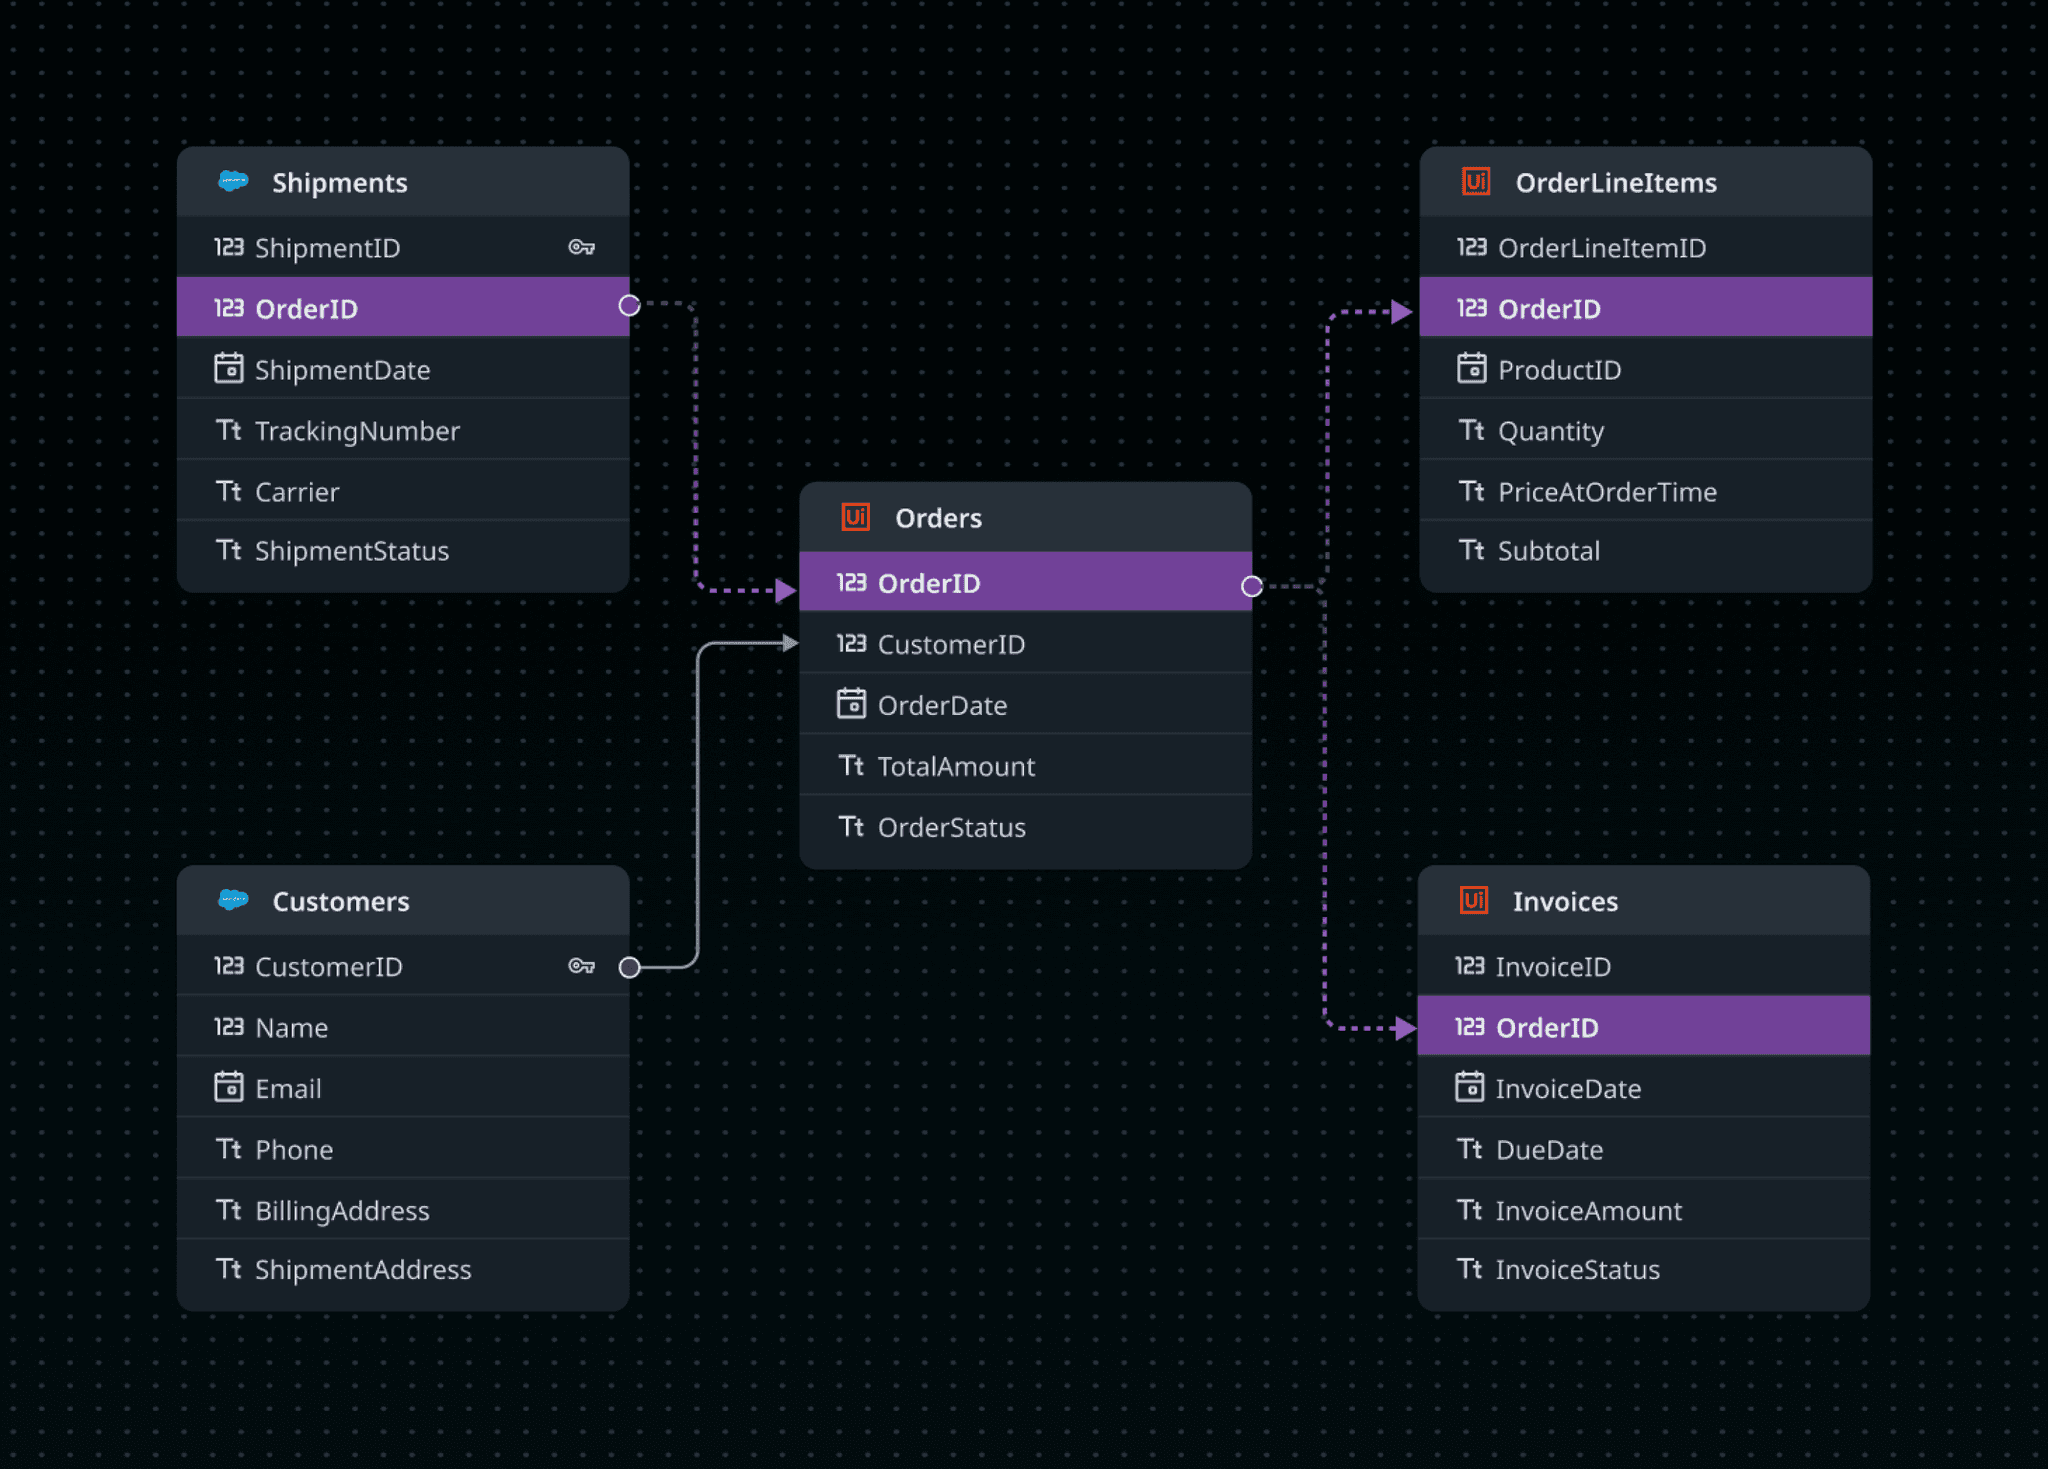The height and width of the screenshot is (1469, 2048).
Task: Click the Salesforce cloud icon on Customers
Action: click(x=233, y=900)
